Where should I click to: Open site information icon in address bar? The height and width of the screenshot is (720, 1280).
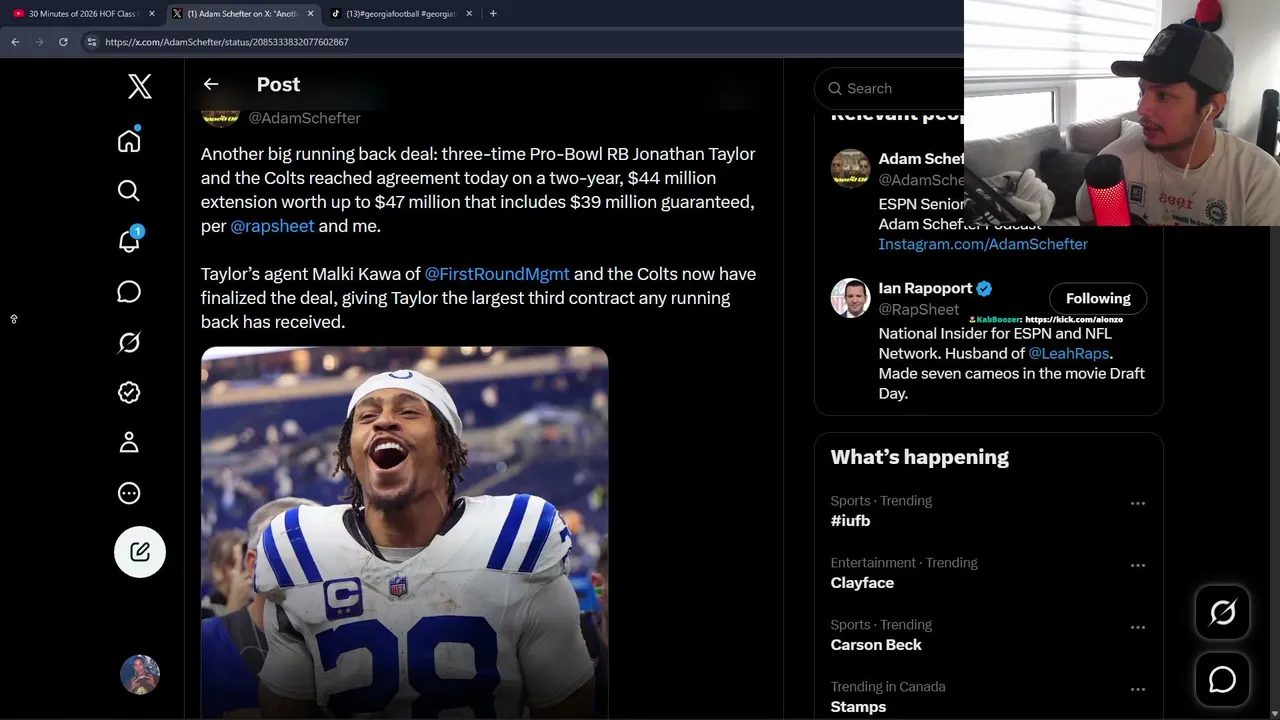[x=91, y=42]
